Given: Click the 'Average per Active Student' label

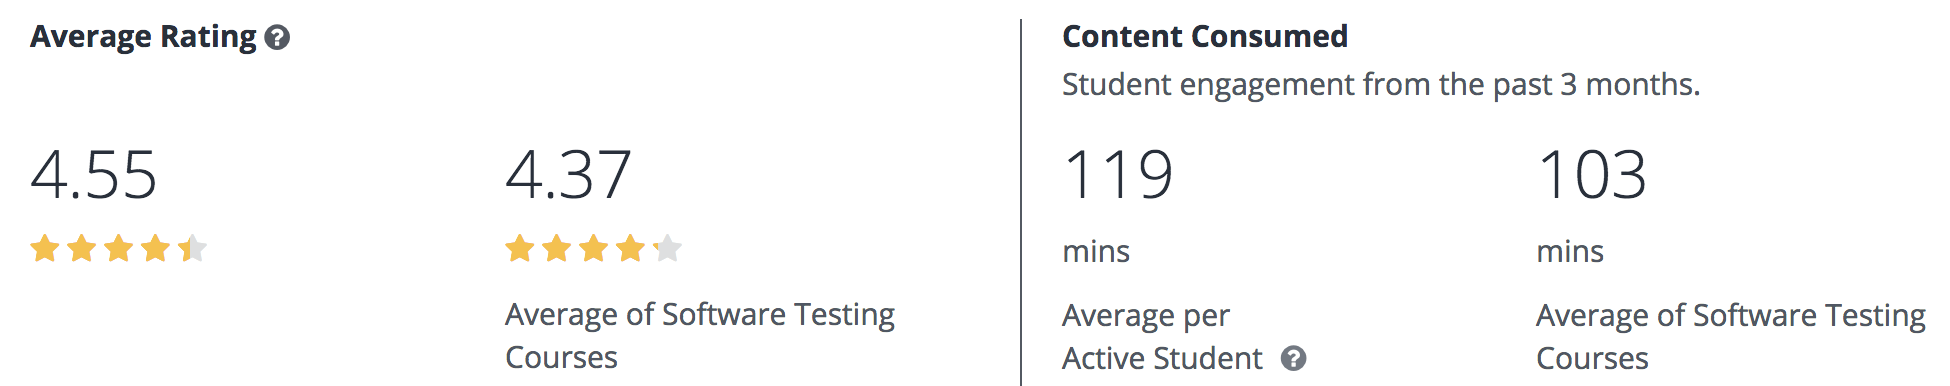Looking at the screenshot, I should click(x=1162, y=337).
